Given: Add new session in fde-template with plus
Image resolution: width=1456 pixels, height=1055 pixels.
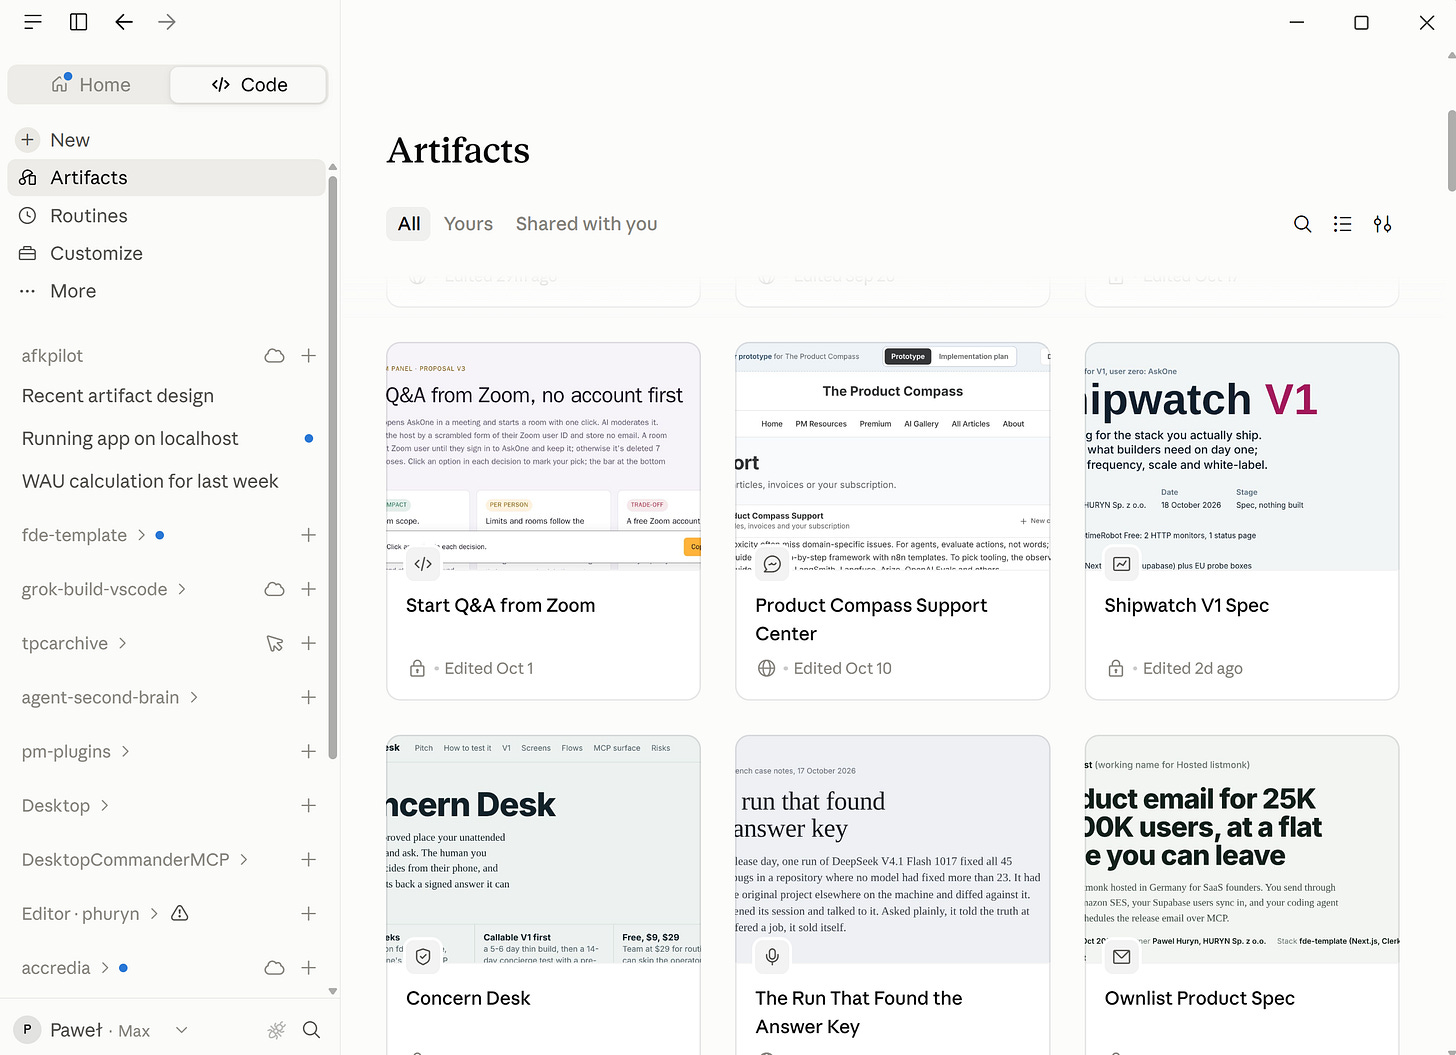Looking at the screenshot, I should [309, 536].
